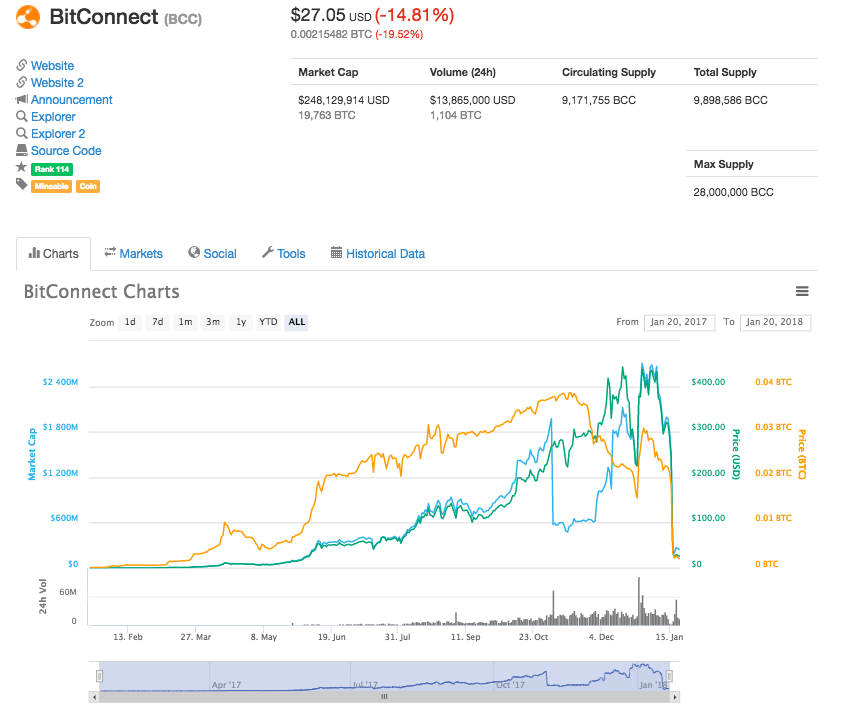Click the wrench icon for Tools

[267, 252]
